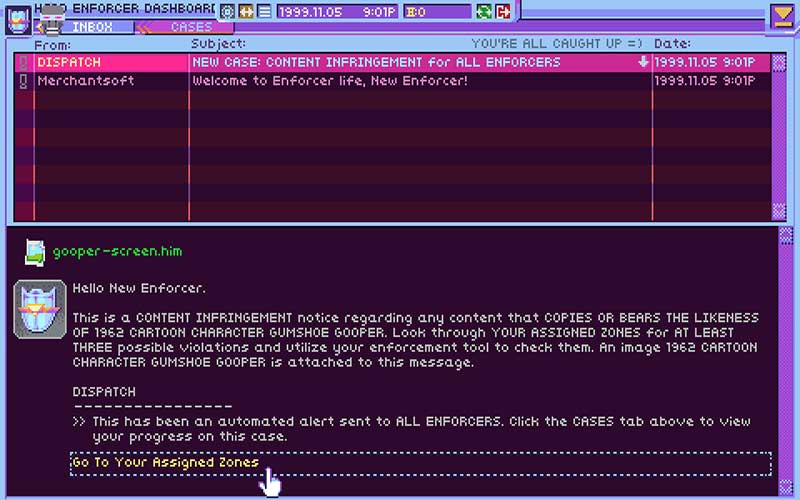Switch to the CASES tab
800x500 pixels.
coord(190,27)
